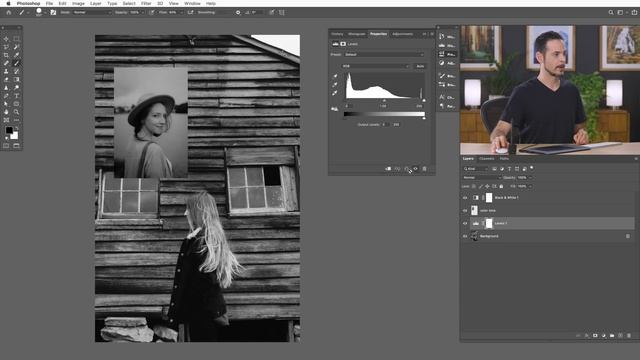Set gray point with Levels eyedropper
This screenshot has width=640, height=360.
click(x=335, y=84)
